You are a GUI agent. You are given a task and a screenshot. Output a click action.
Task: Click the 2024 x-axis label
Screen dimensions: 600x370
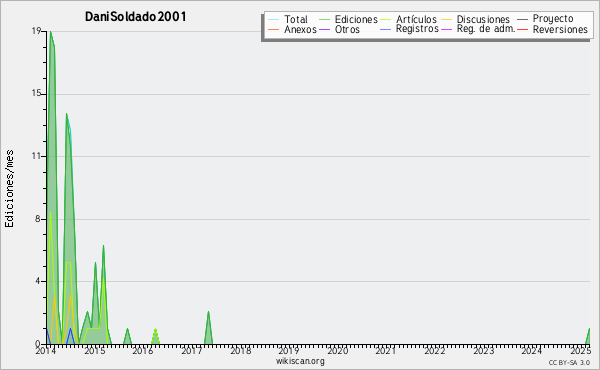pos(532,351)
